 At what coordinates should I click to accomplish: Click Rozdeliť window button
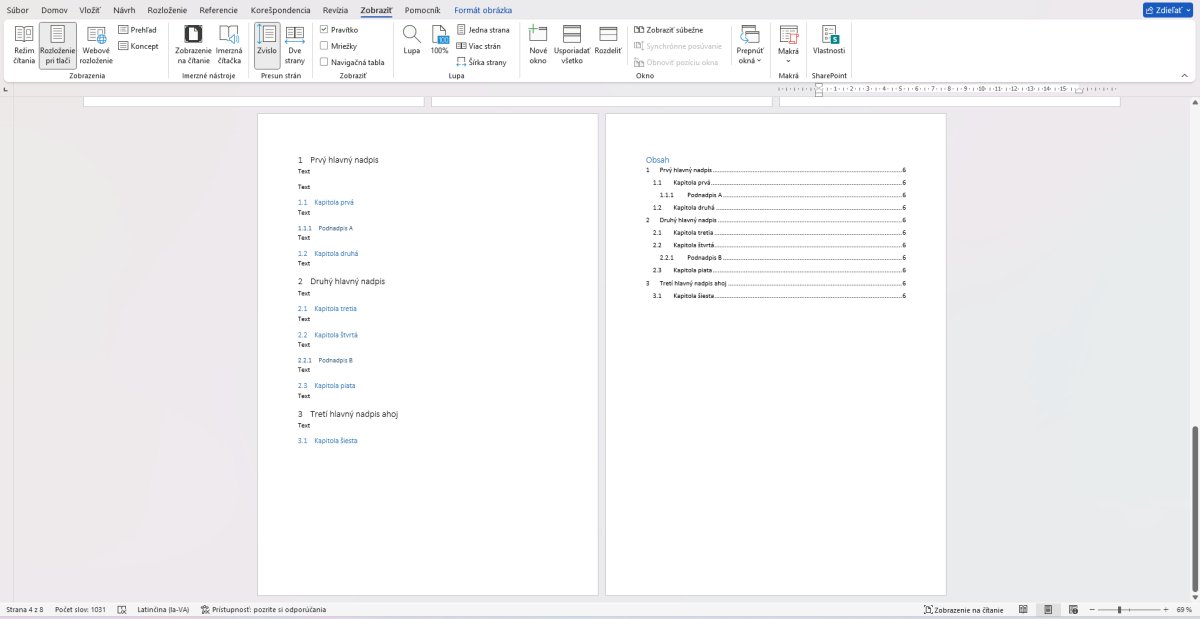pyautogui.click(x=608, y=41)
